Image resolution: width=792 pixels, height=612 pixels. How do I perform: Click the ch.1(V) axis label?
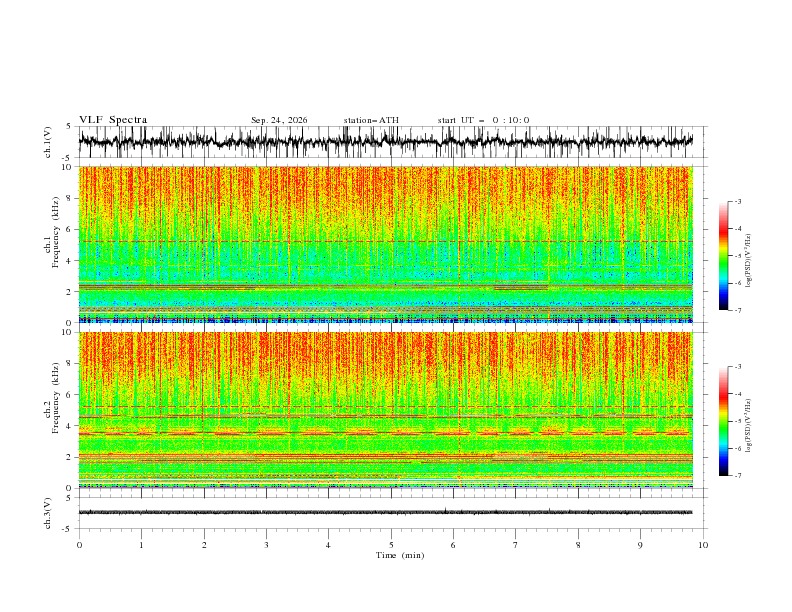(48, 142)
